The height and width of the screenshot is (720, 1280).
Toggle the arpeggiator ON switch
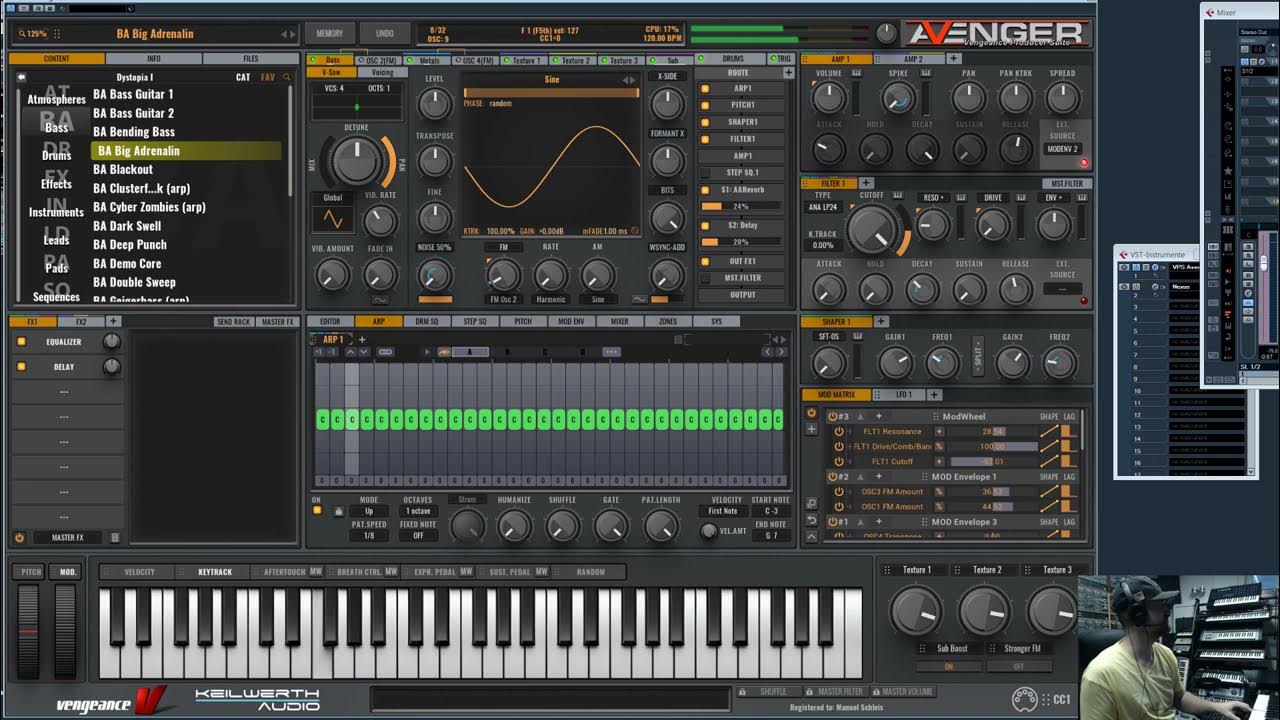tap(317, 510)
